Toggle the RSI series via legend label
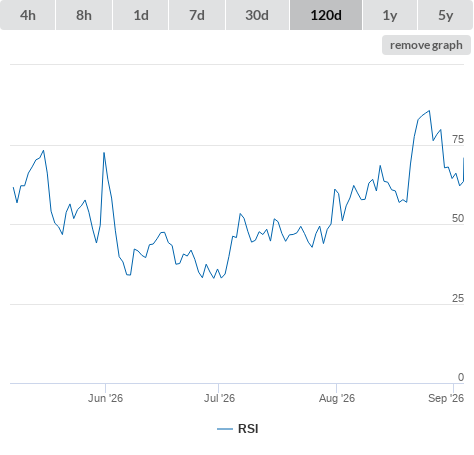 tap(248, 429)
